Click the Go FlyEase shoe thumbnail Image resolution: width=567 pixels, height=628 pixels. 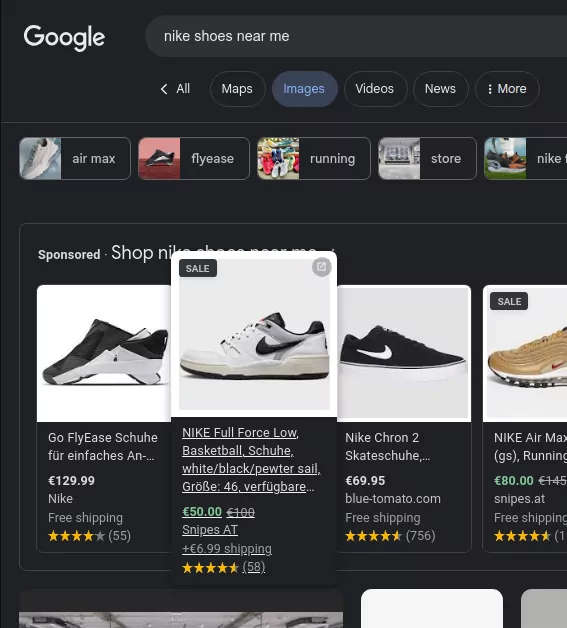click(104, 353)
